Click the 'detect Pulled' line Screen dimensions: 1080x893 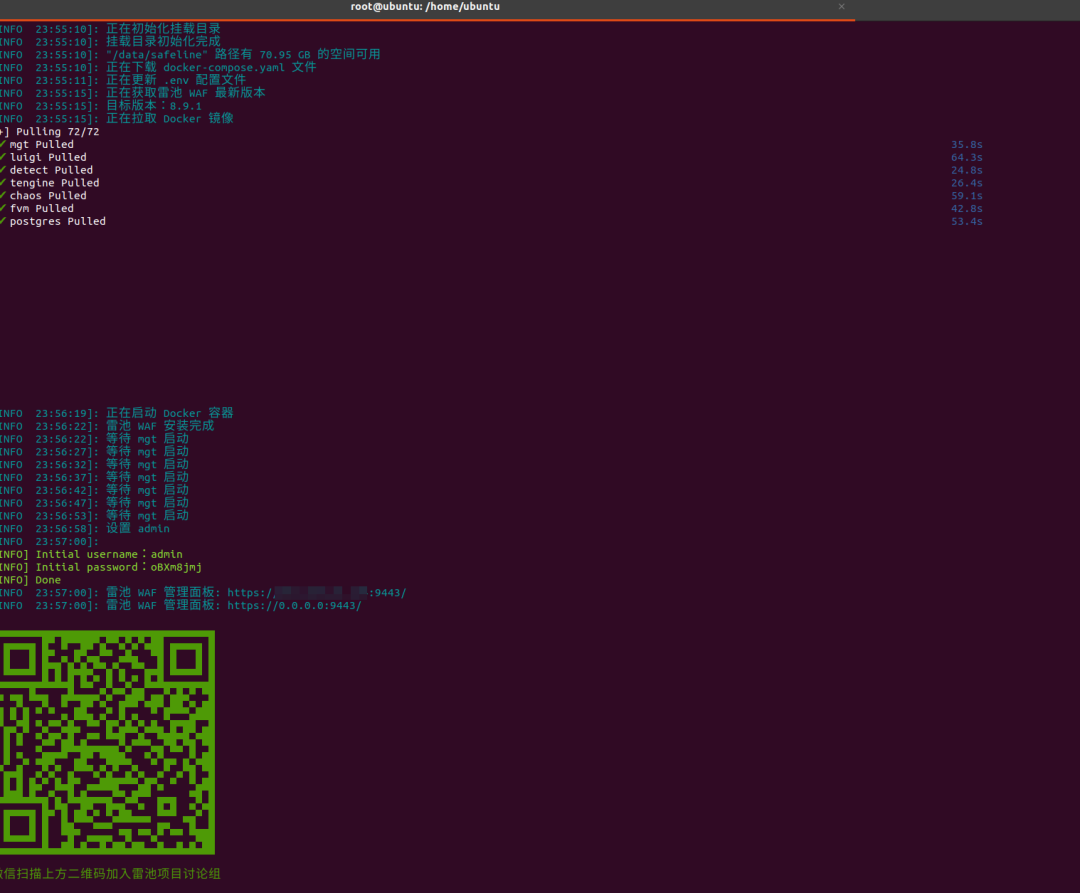pos(47,170)
